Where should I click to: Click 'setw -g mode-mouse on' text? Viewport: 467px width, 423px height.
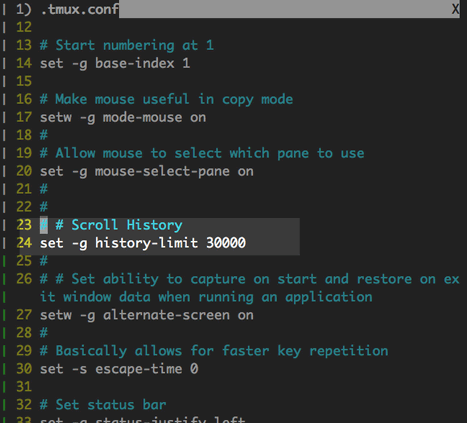[123, 117]
